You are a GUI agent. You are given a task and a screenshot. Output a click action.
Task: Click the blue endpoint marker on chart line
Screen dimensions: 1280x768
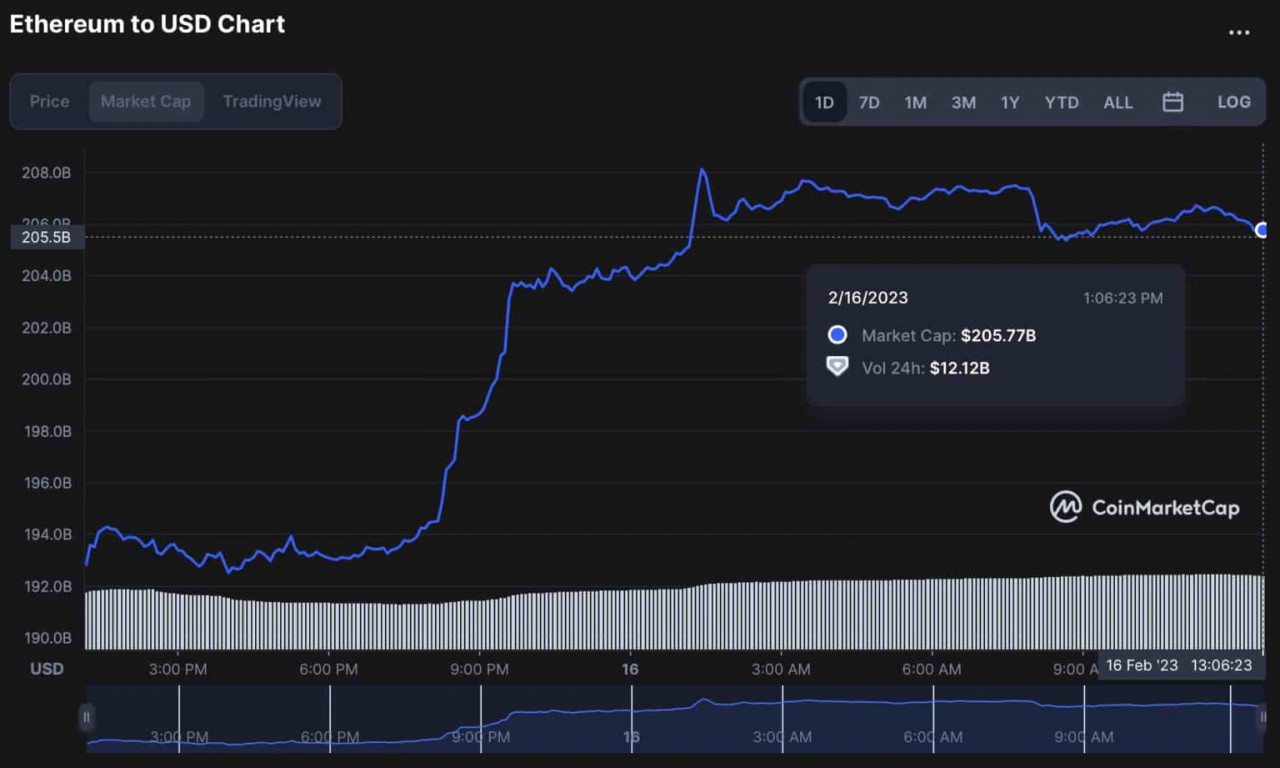point(1262,230)
